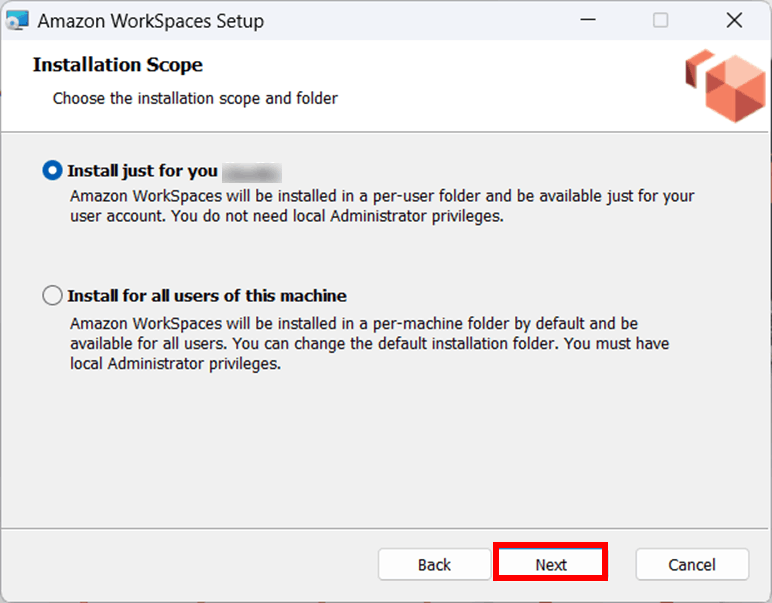772x603 pixels.
Task: Click the Amazon WorkSpaces installer icon in title bar
Action: (17, 21)
